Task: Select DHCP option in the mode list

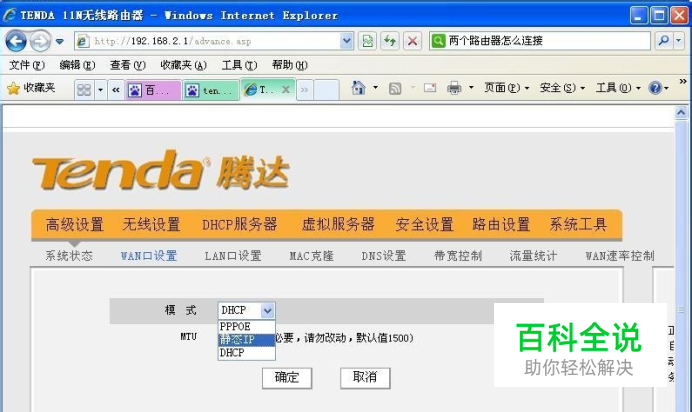Action: 246,353
